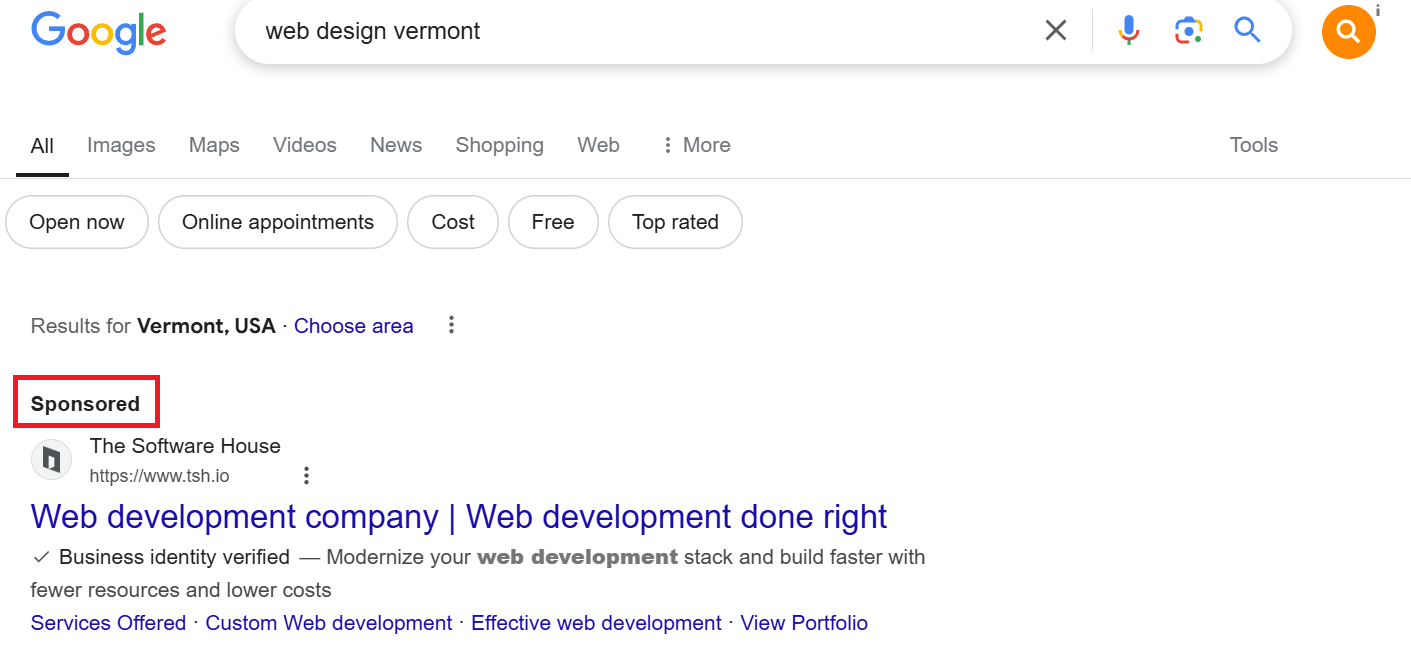Screen dimensions: 1411x652
Task: Open options menu beside Choose area
Action: pyautogui.click(x=452, y=325)
